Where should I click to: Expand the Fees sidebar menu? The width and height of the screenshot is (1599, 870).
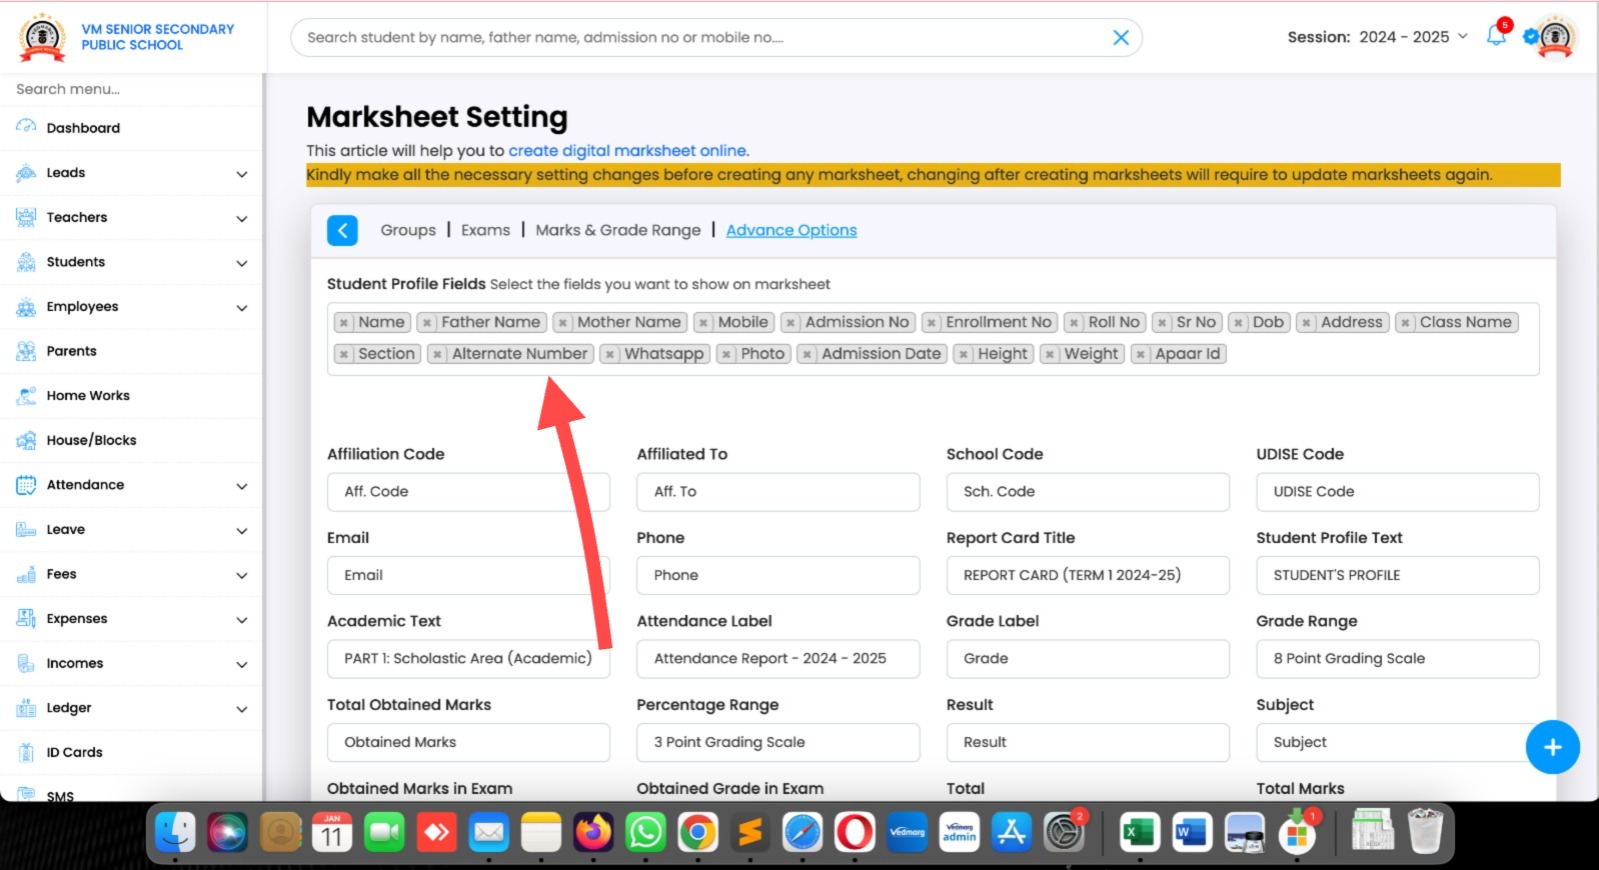[241, 575]
